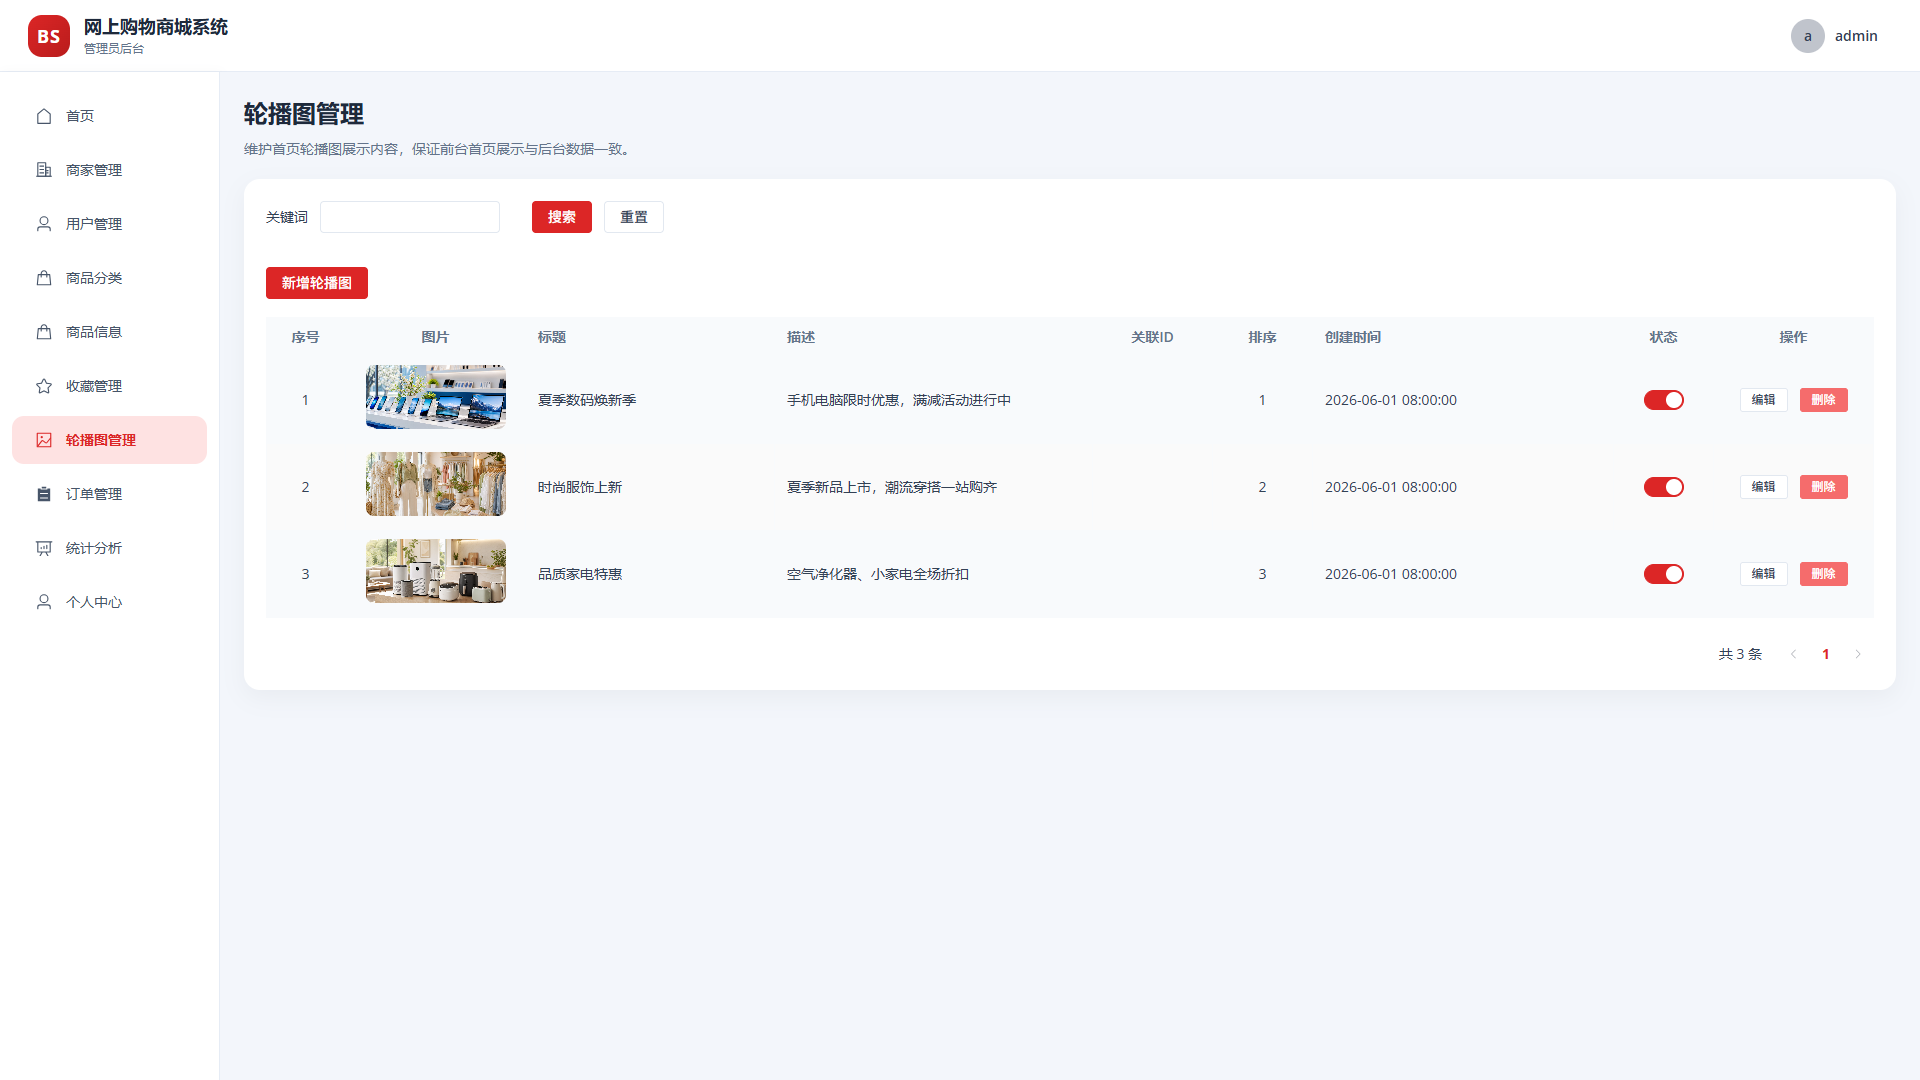Click the red 搜索 button
This screenshot has height=1080, width=1920.
(562, 217)
